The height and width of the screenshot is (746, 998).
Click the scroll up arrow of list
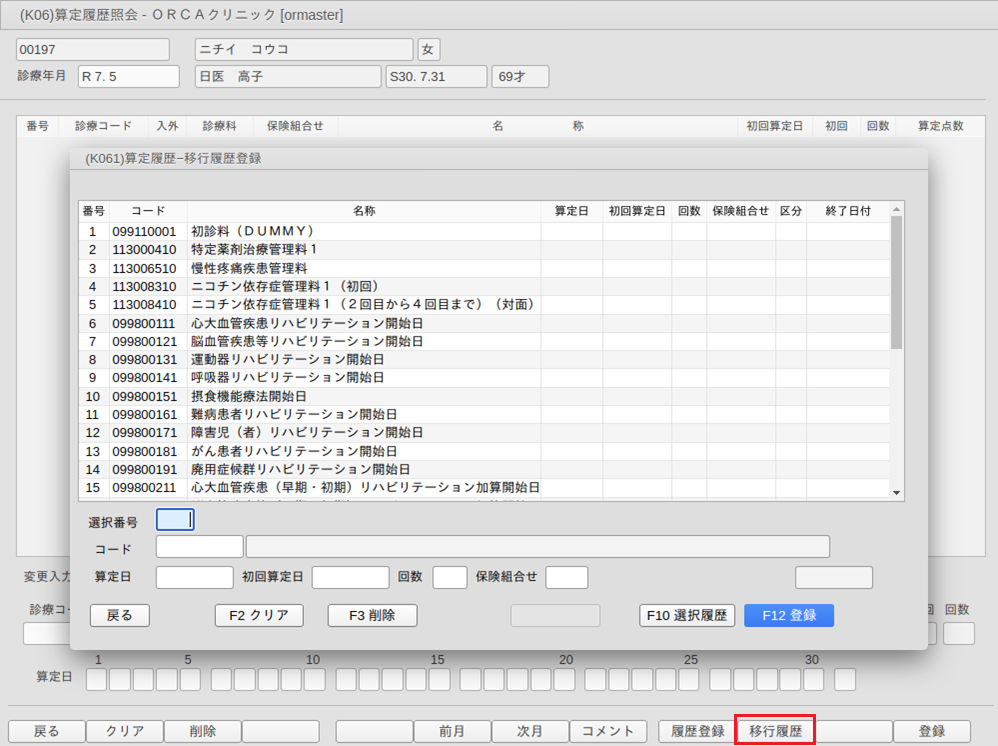[896, 210]
